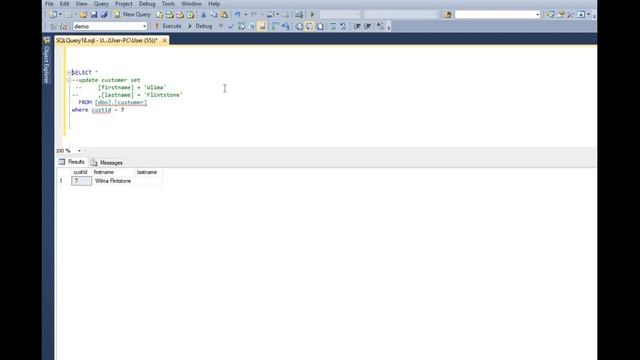This screenshot has height=360, width=640.
Task: Close the SQLQuery18.sql tab
Action: 164,40
